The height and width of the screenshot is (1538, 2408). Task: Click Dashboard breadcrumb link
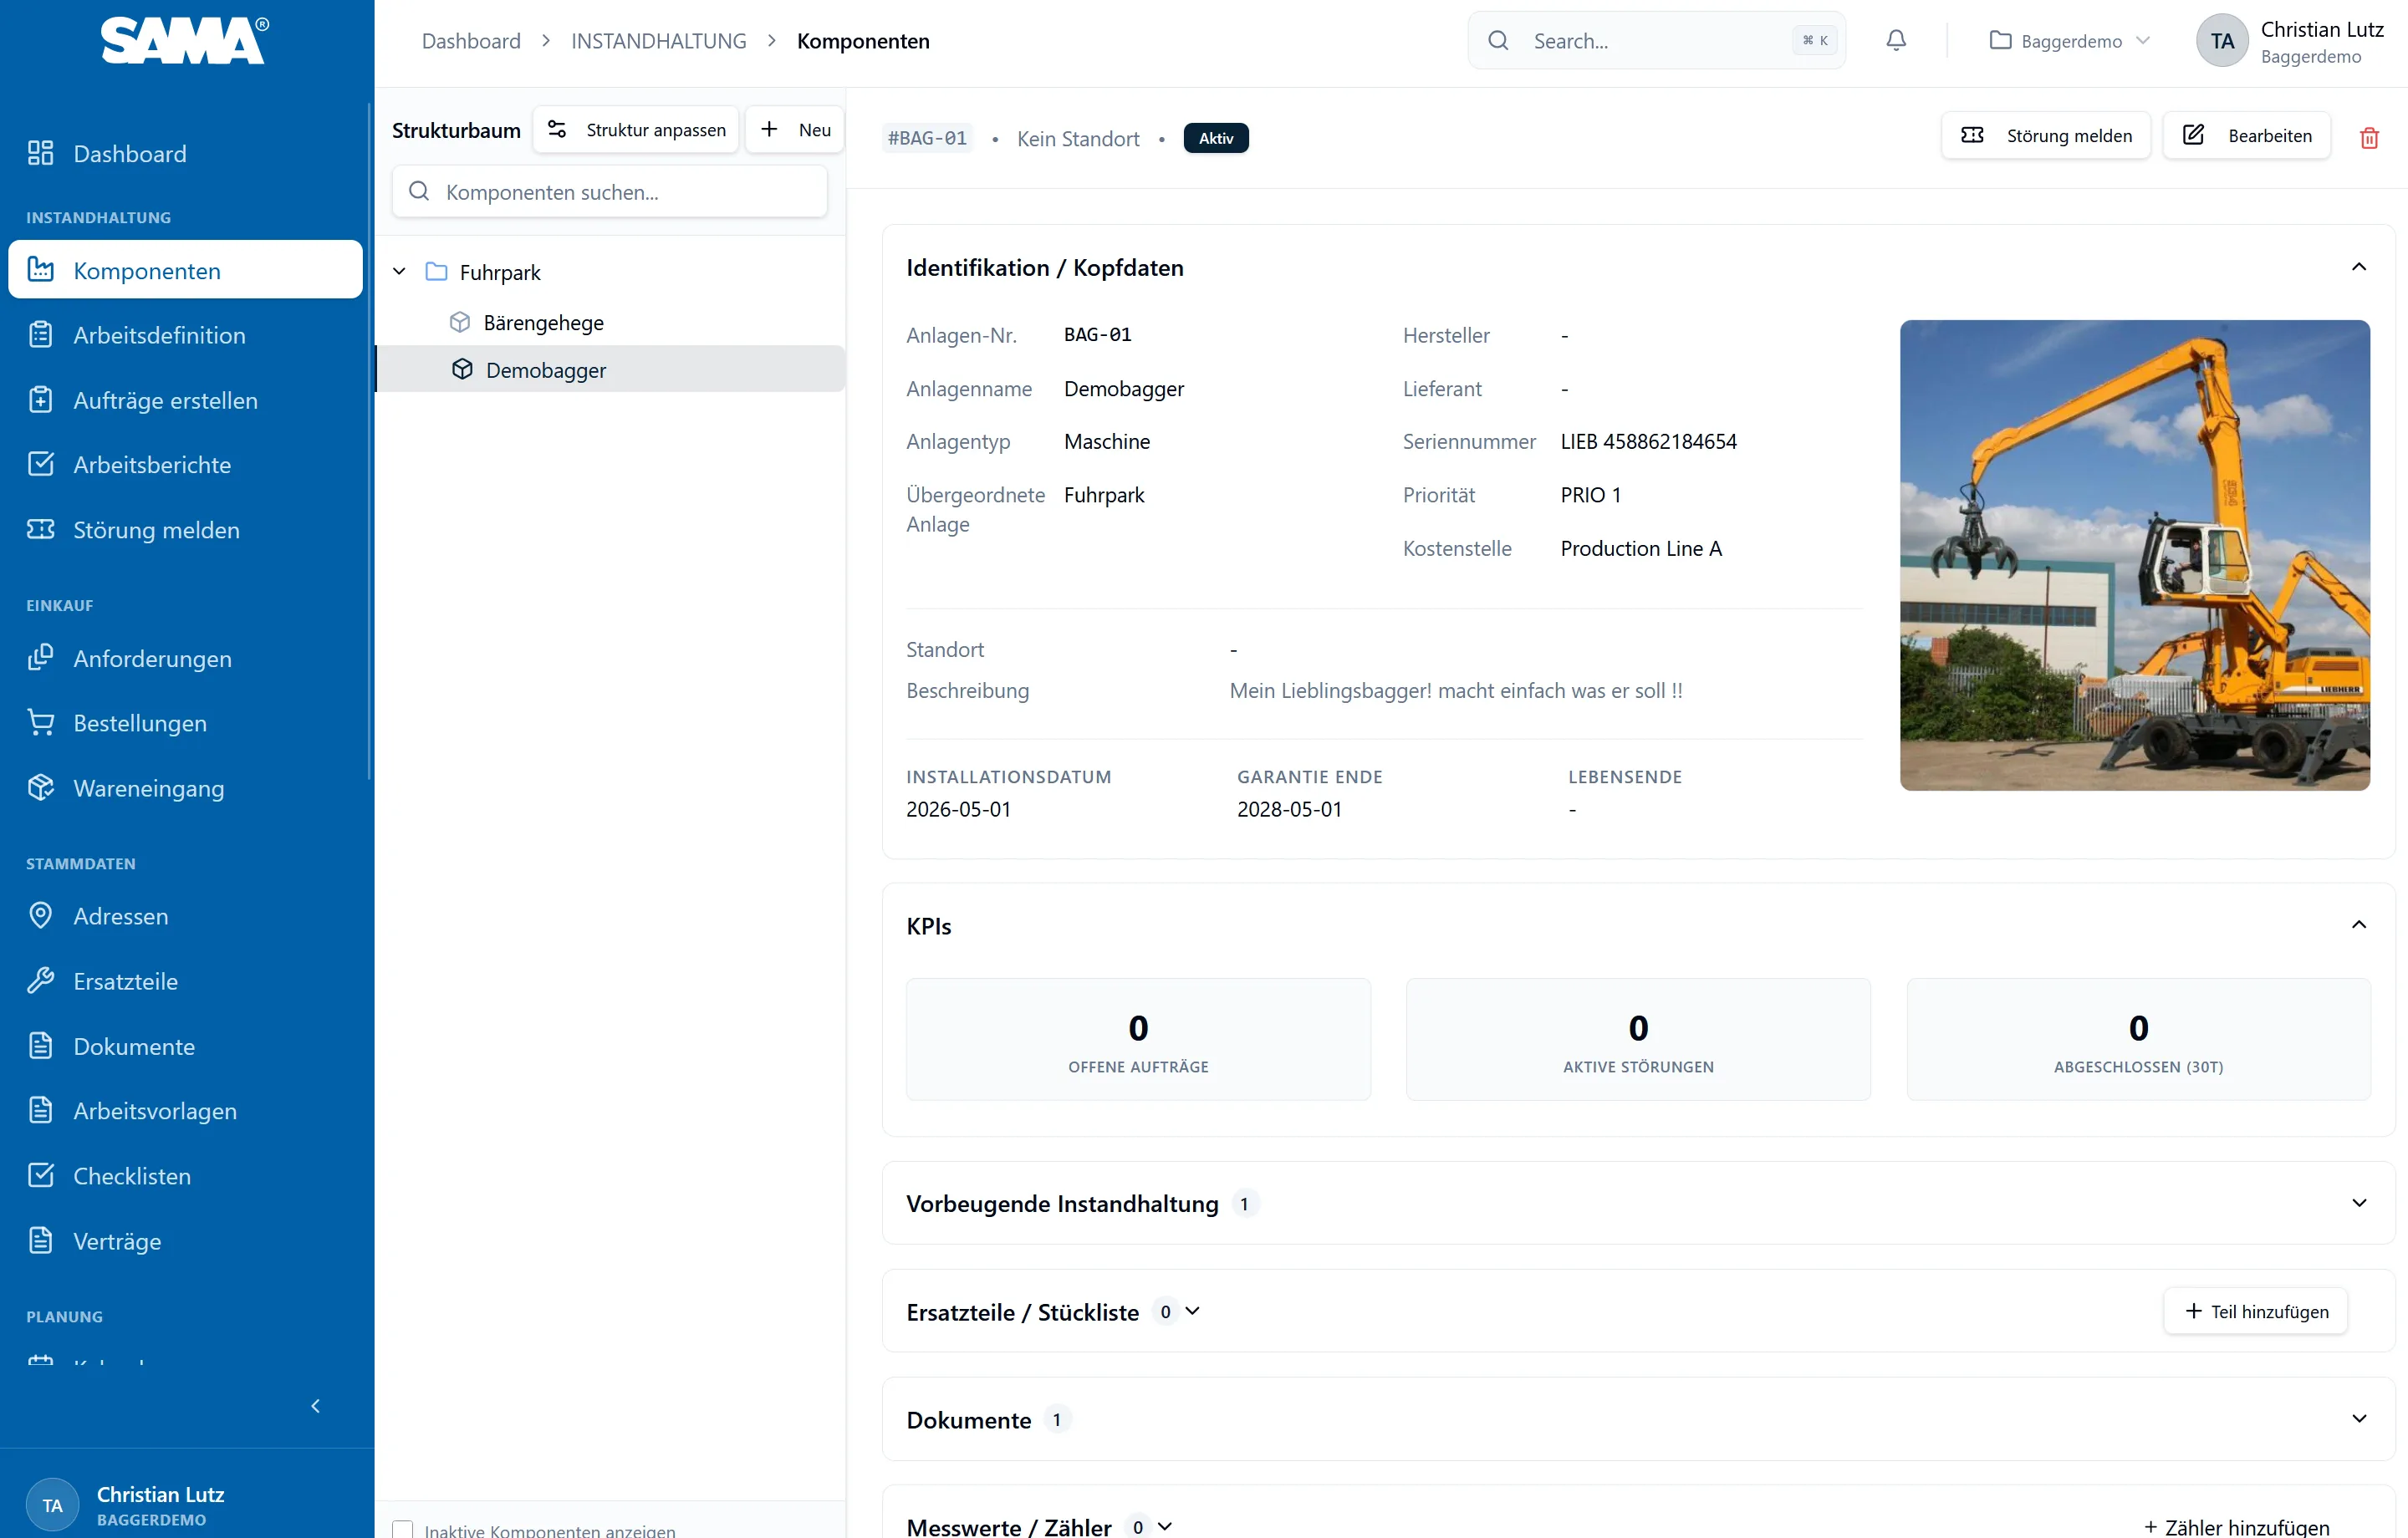point(471,41)
